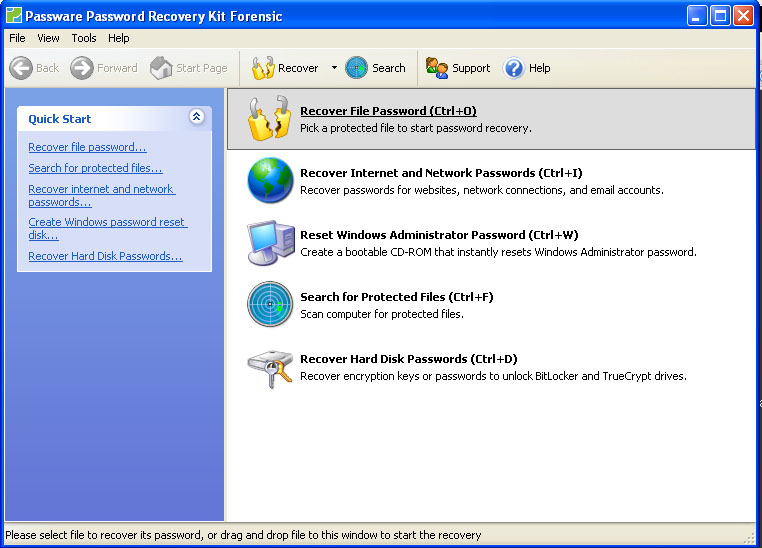Click 'Scan computer for protected files.' text
Screen dimensions: 762x548
[x=381, y=314]
